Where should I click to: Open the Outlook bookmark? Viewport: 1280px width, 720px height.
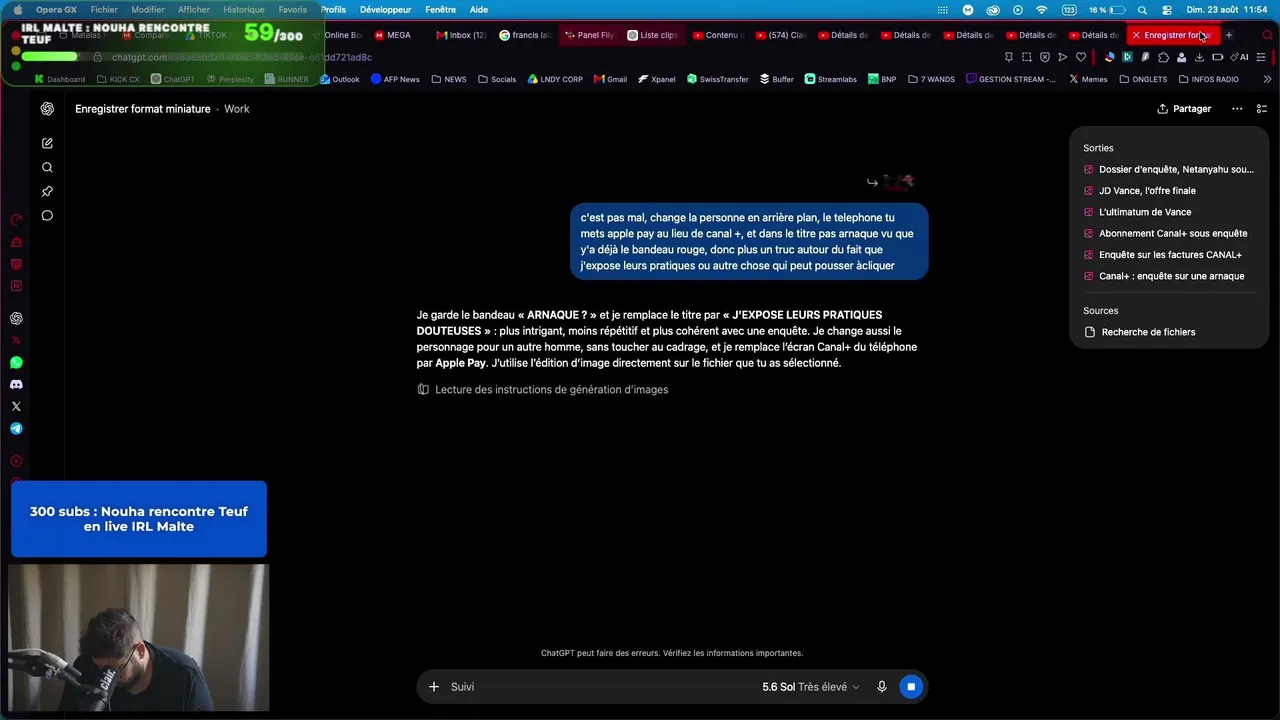click(x=339, y=80)
